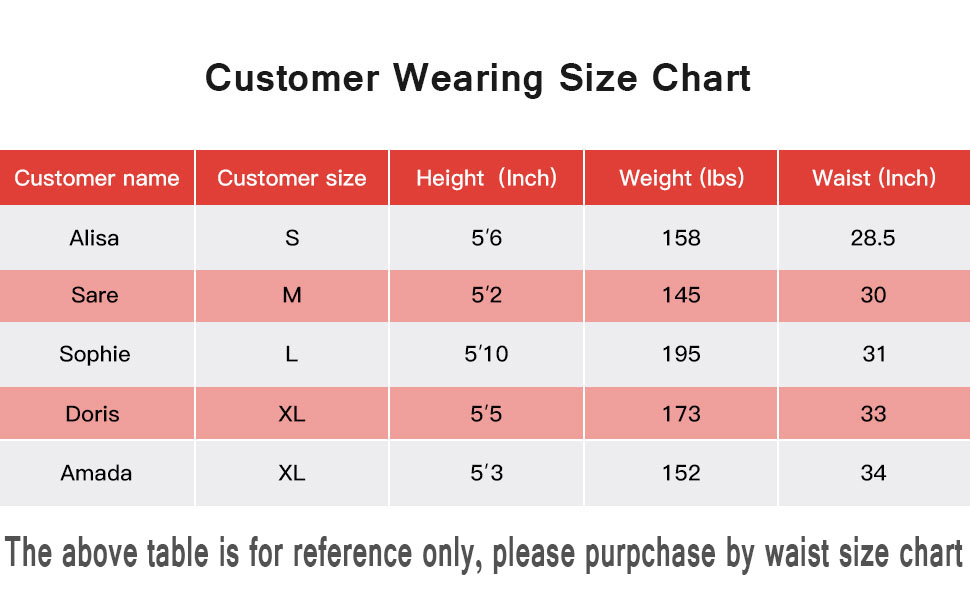Click the Customer size column header
The image size is (970, 600).
pyautogui.click(x=292, y=178)
